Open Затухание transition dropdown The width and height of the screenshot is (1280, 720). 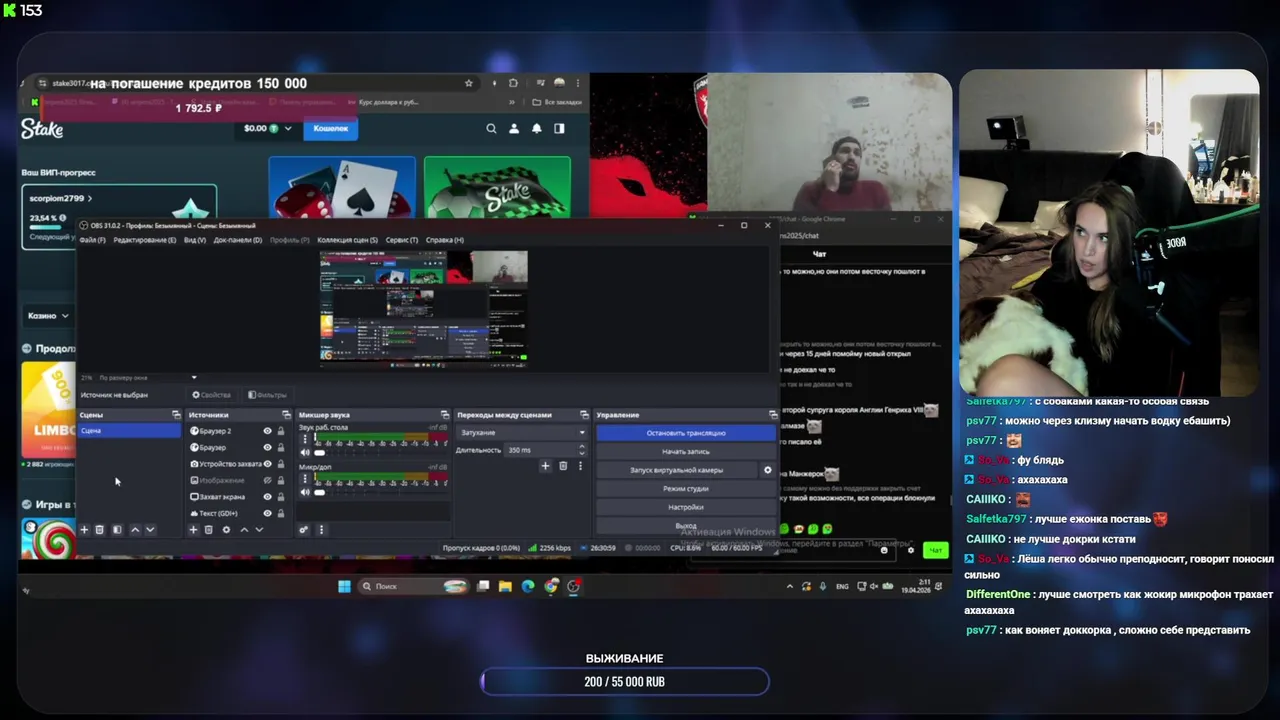521,433
